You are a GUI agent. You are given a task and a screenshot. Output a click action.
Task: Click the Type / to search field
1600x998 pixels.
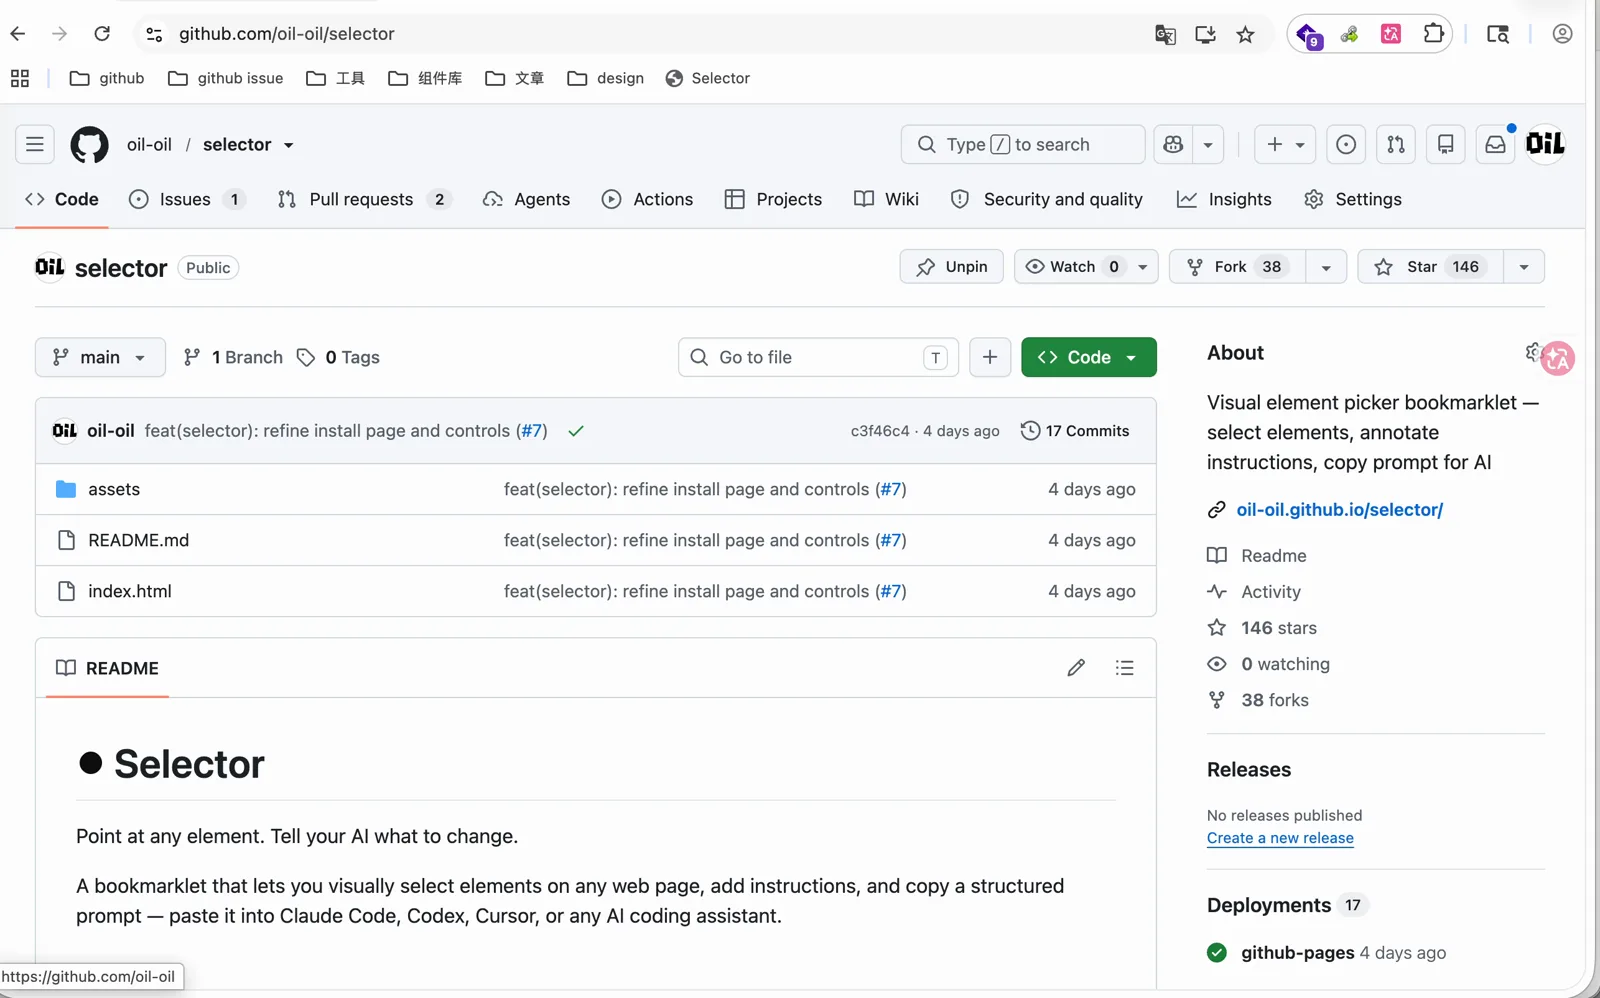coord(1023,145)
